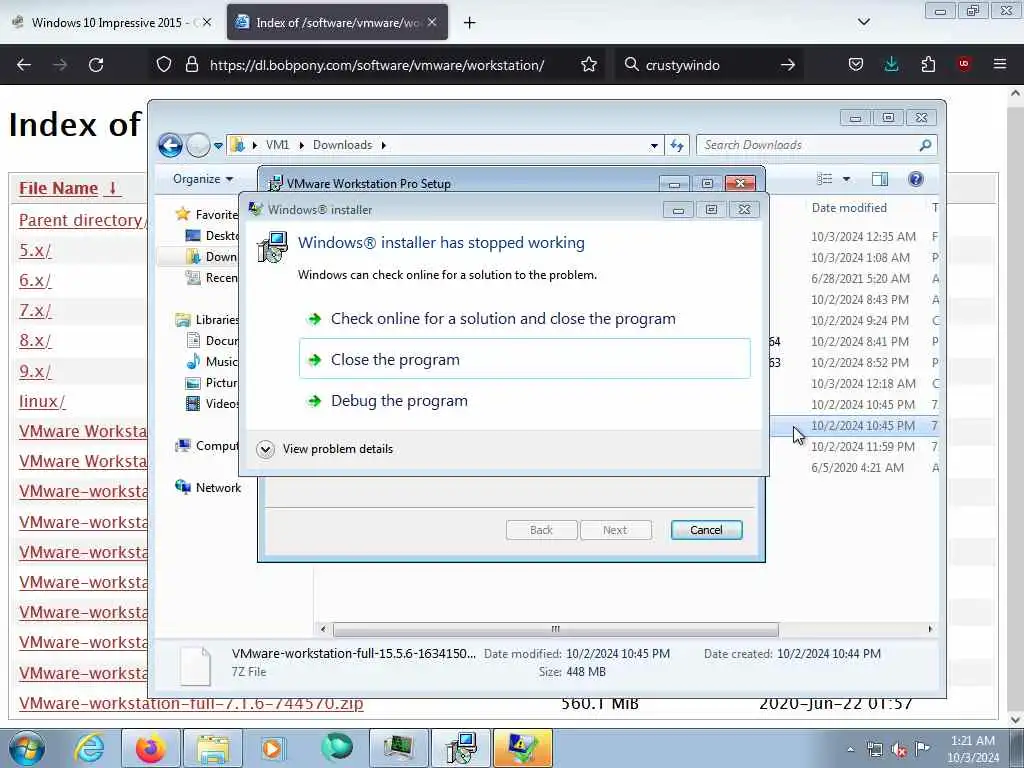
Task: Click Explorer refresh button
Action: pos(677,145)
